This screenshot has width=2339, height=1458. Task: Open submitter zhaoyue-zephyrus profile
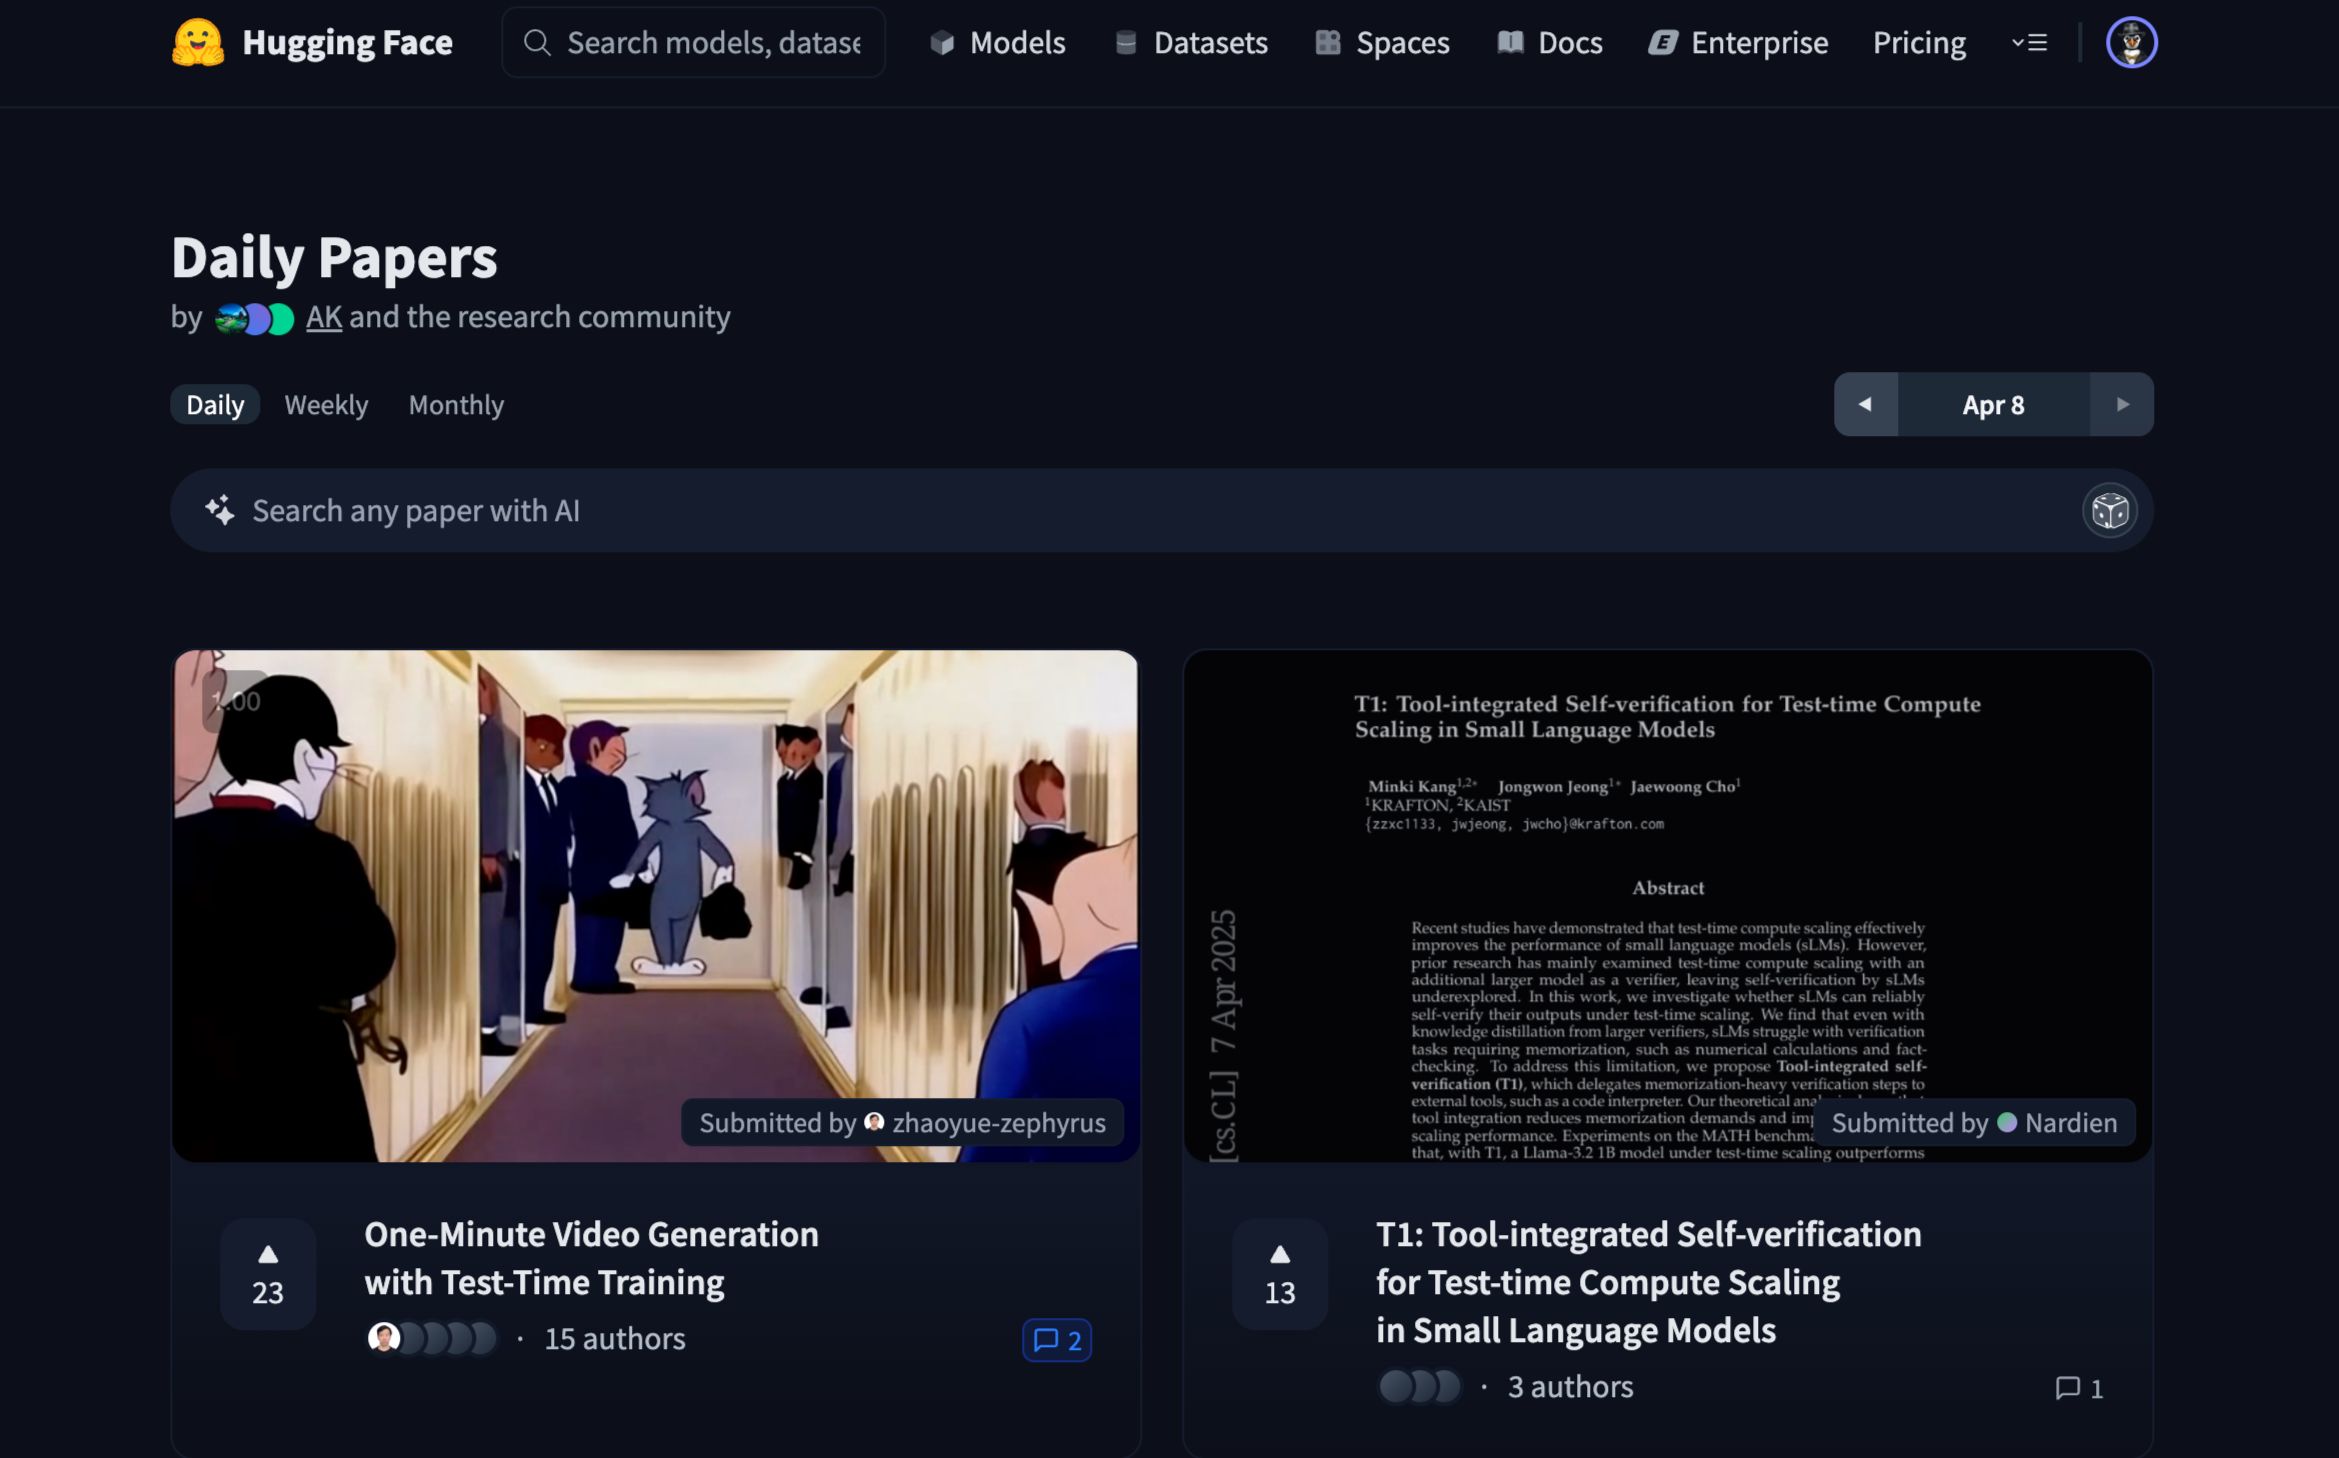pos(902,1123)
